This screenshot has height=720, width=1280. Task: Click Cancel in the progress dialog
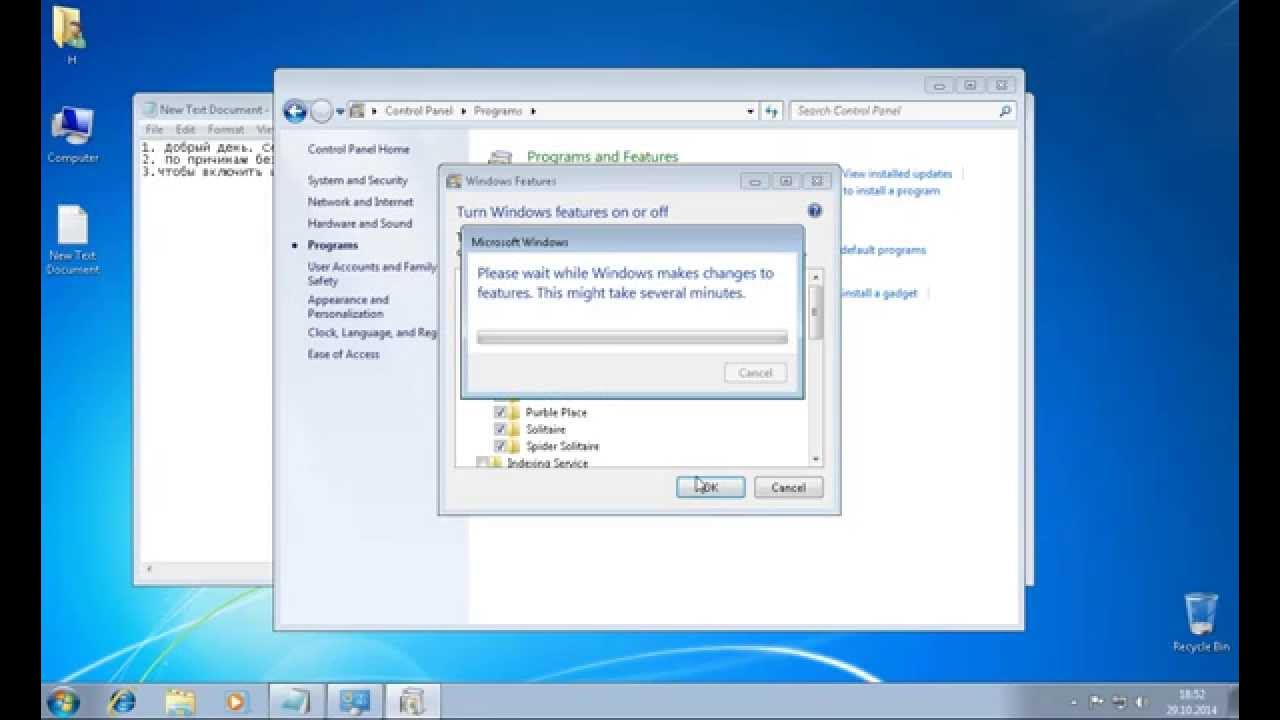pos(755,373)
